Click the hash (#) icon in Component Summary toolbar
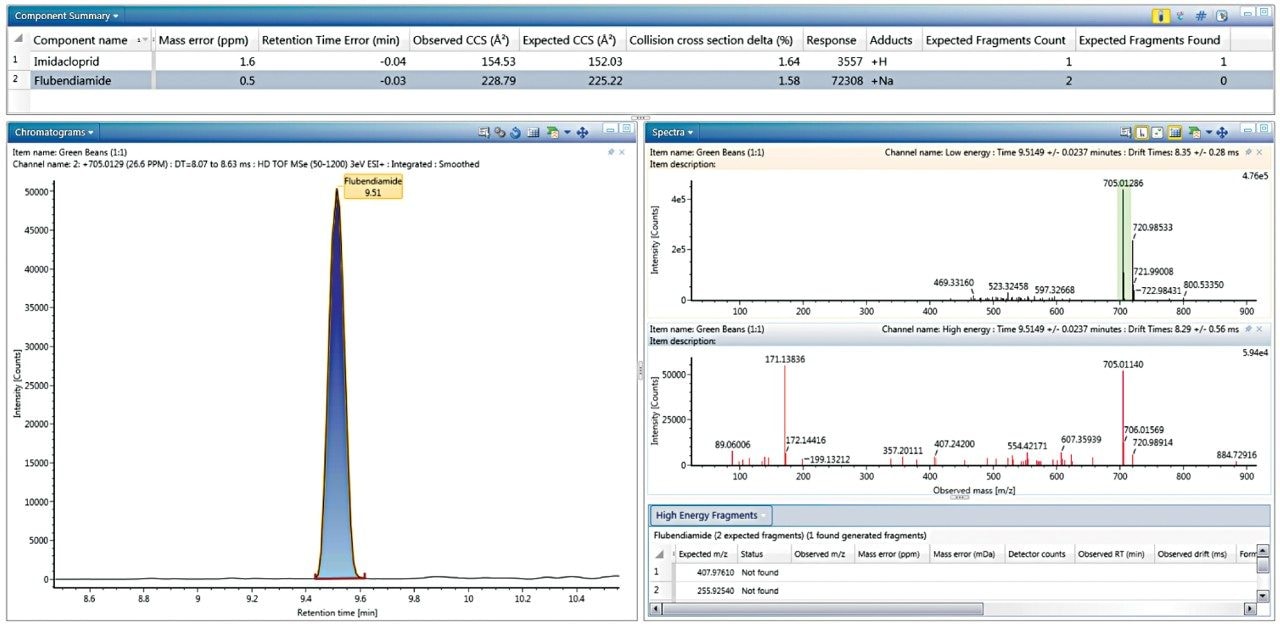Viewport: 1280px width, 627px height. 1201,16
